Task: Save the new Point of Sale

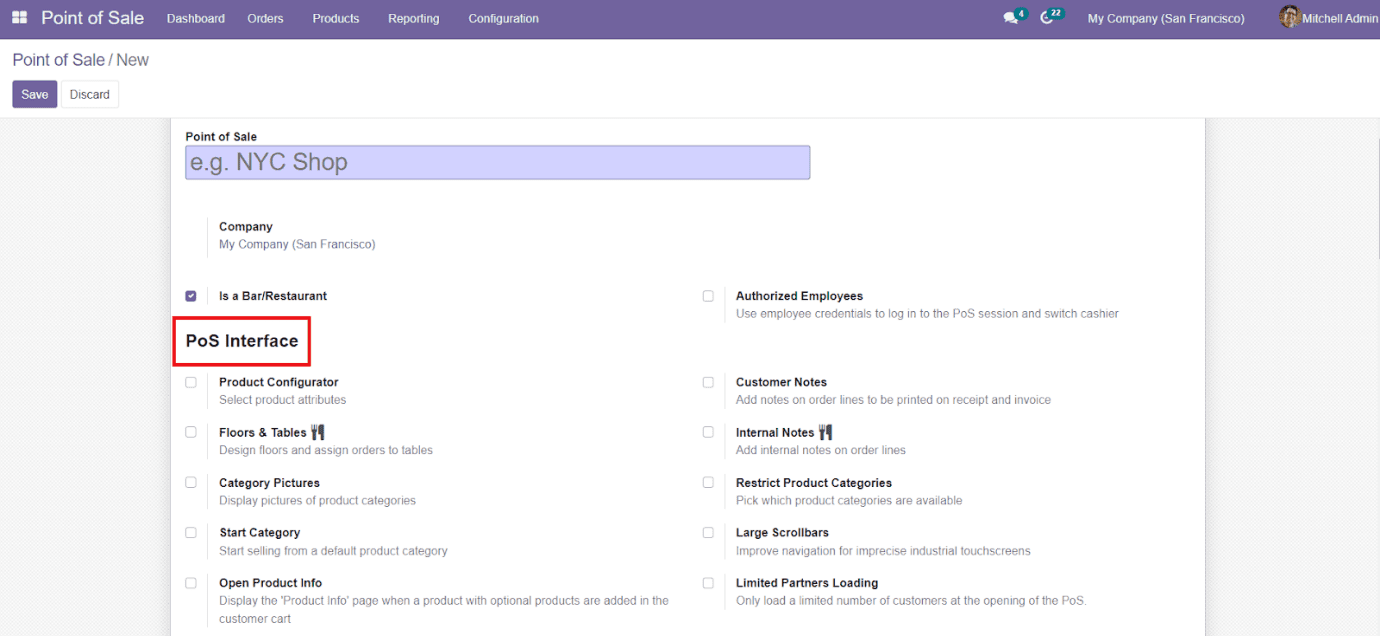Action: [x=34, y=93]
